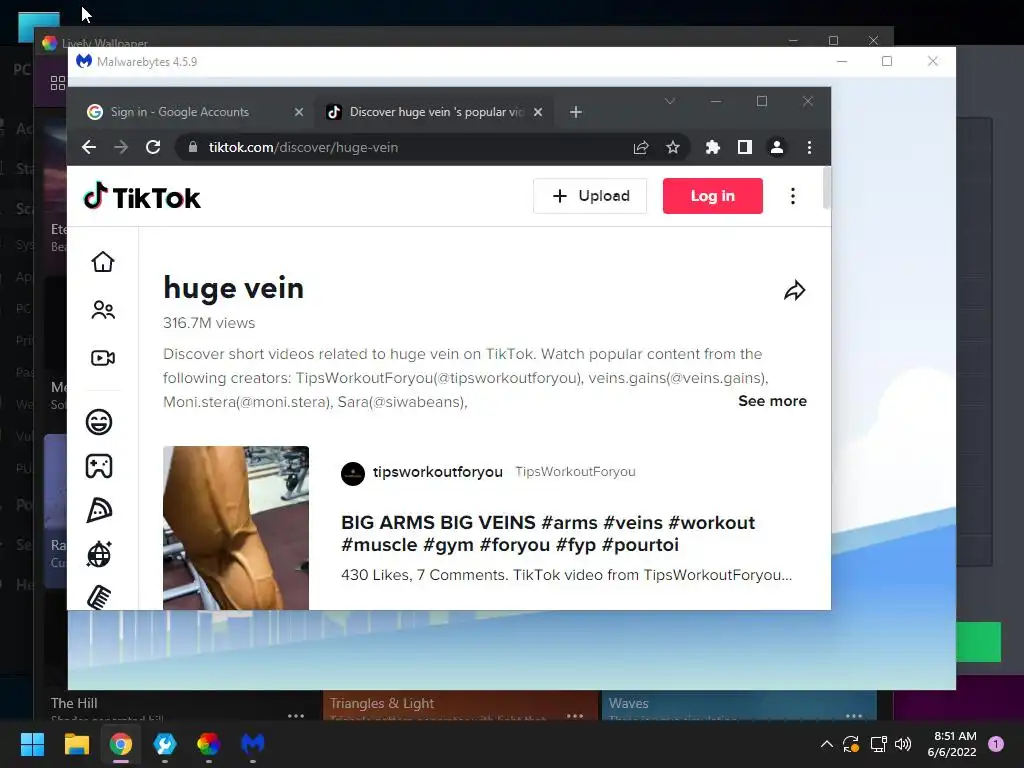
Task: Select the Discover huge vein TikTok tab
Action: coord(434,112)
